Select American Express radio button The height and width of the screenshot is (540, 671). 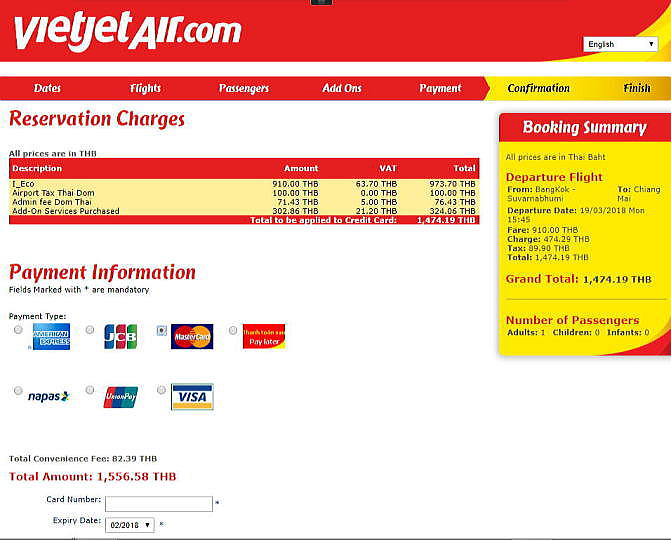[x=18, y=329]
